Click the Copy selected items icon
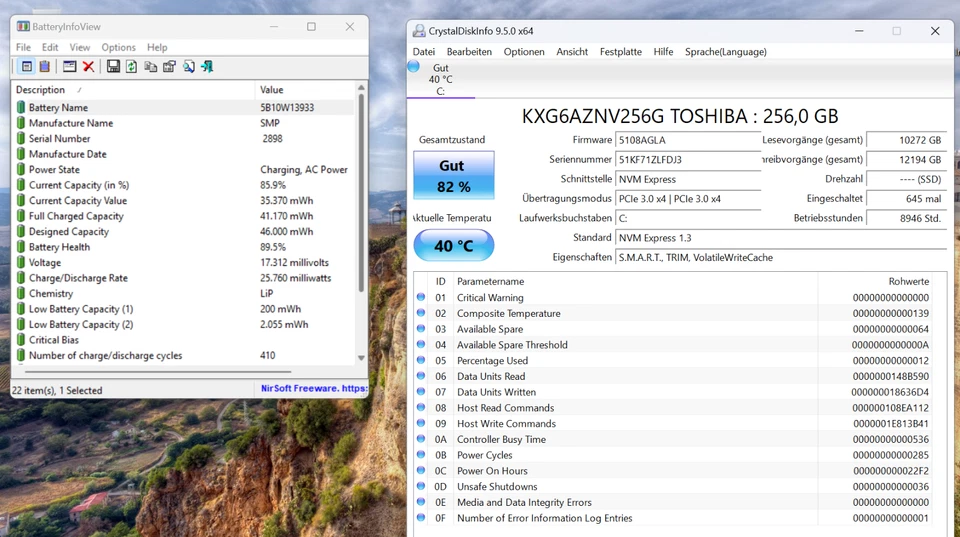Image resolution: width=960 pixels, height=537 pixels. pyautogui.click(x=151, y=67)
